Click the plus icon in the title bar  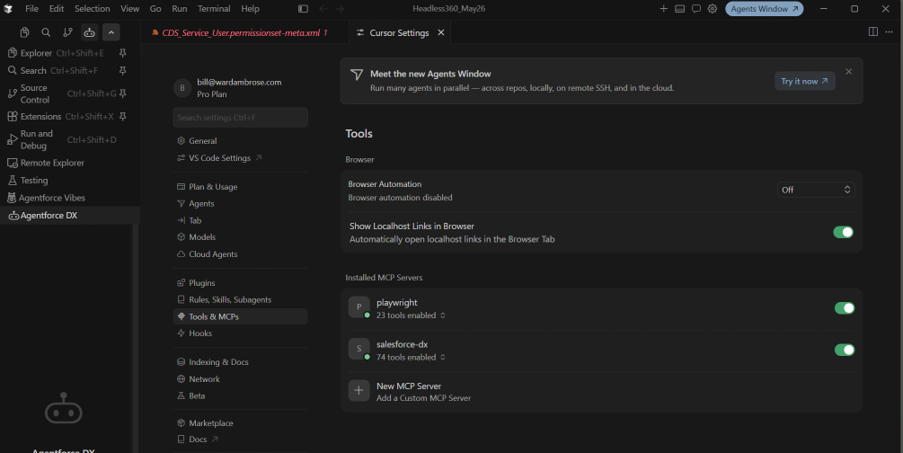pyautogui.click(x=663, y=9)
